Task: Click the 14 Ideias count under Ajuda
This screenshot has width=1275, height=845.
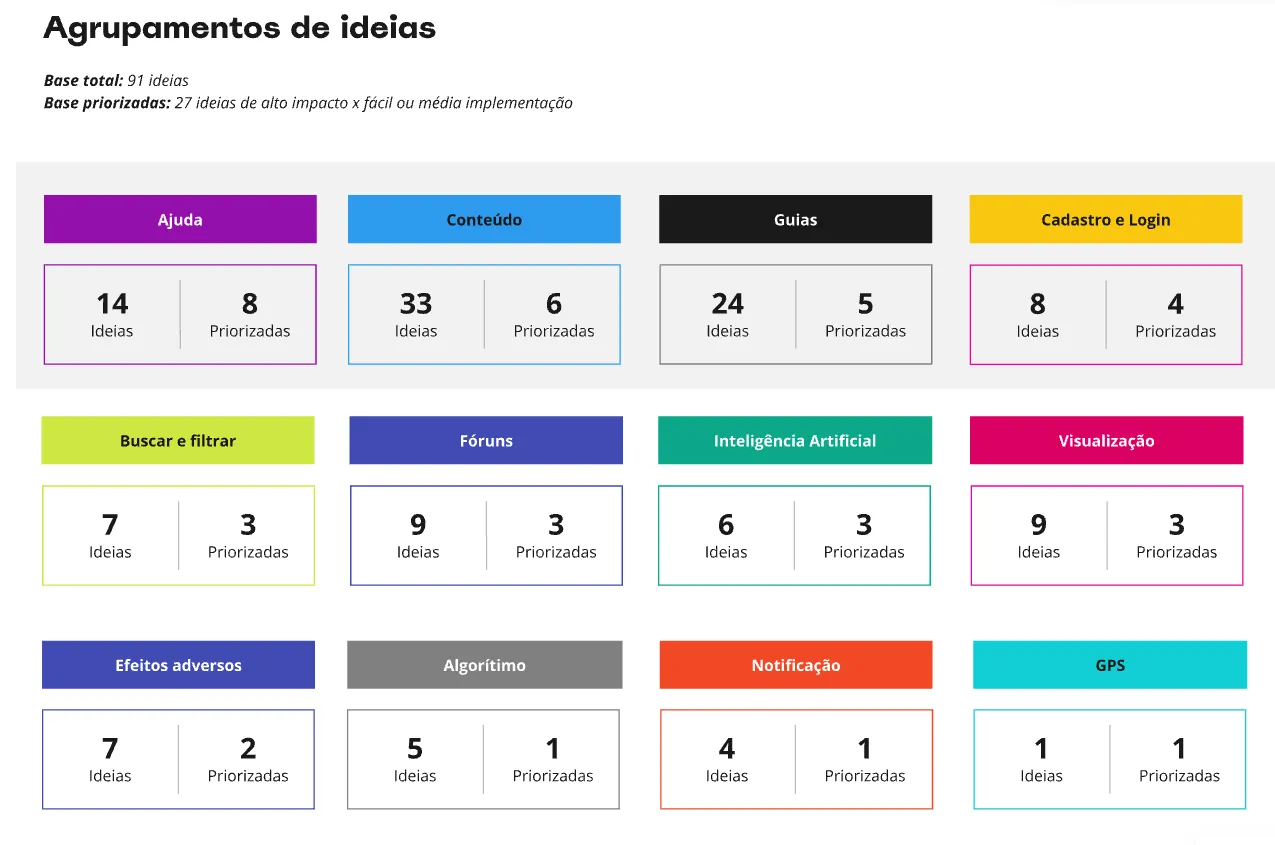Action: 112,314
